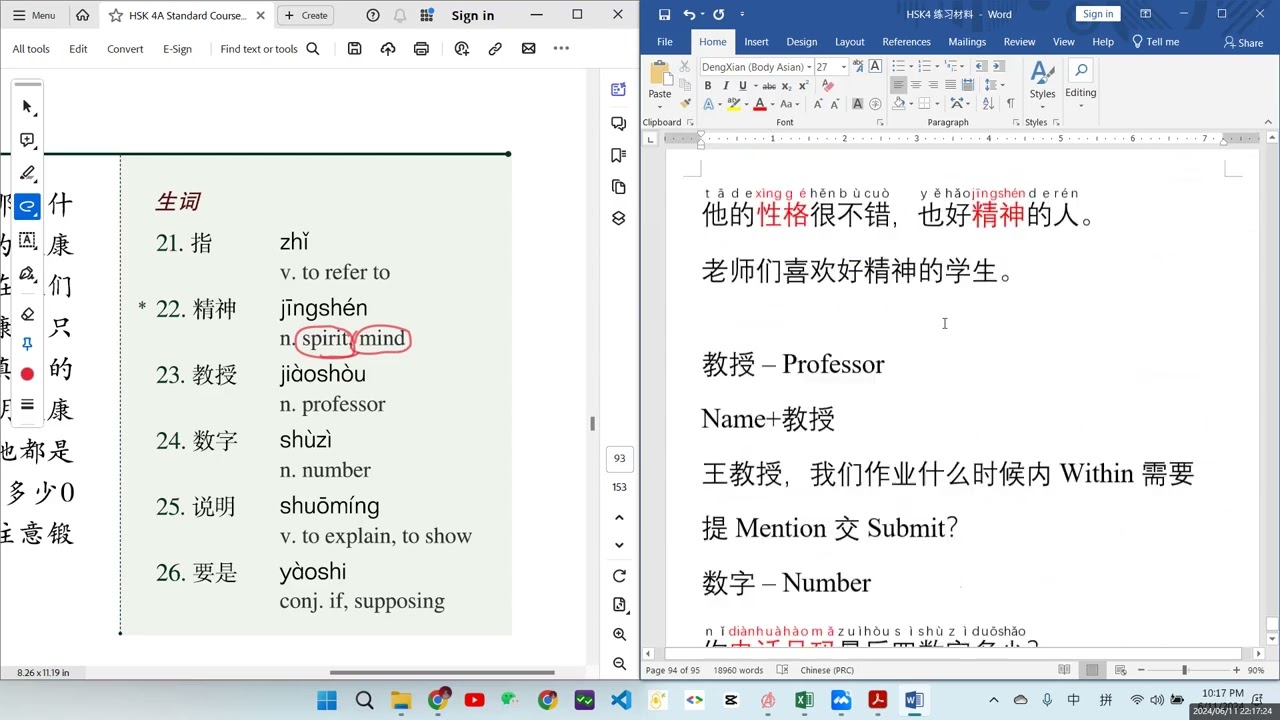Open the DengXian font name dropdown
This screenshot has height=720, width=1280.
808,67
